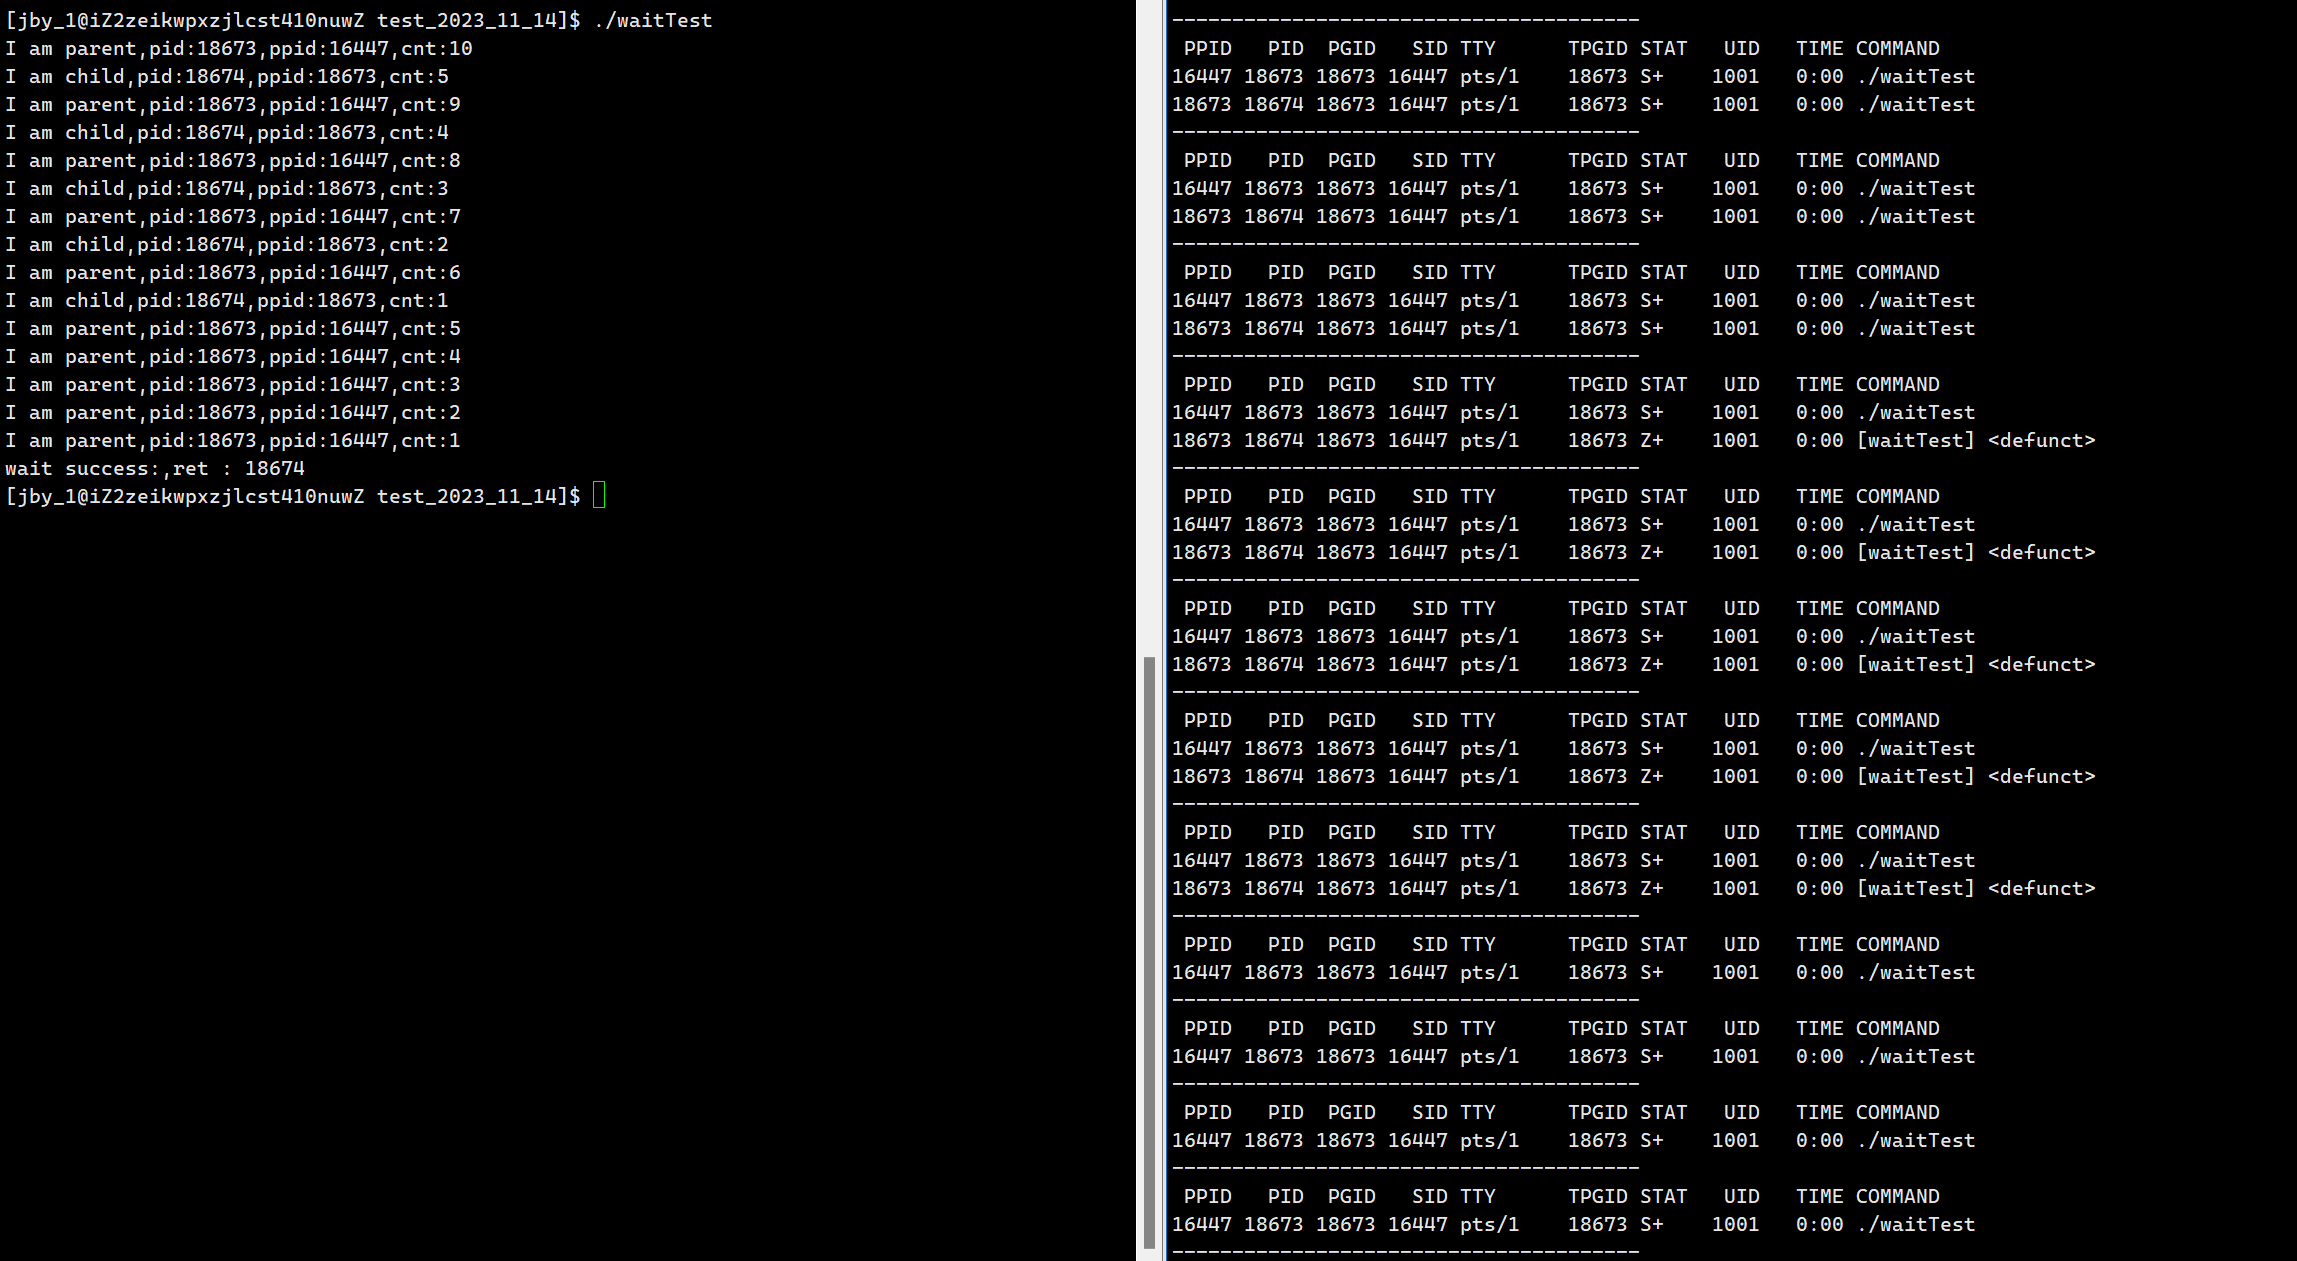Click the parent output line ending cnt:2
This screenshot has width=2297, height=1261.
pos(233,412)
